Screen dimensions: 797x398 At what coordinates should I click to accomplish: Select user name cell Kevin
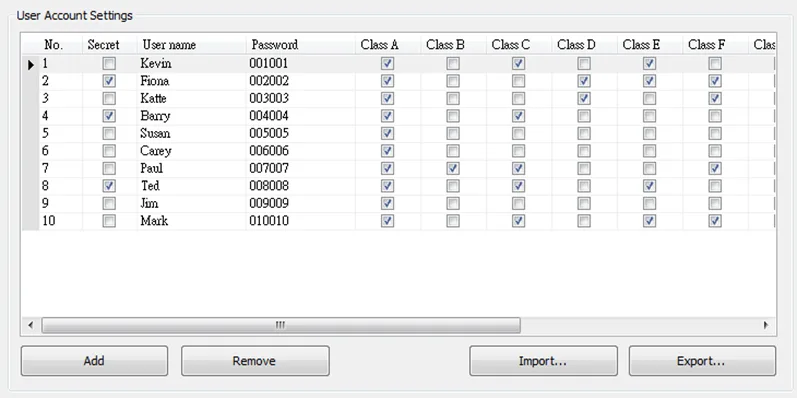point(192,64)
